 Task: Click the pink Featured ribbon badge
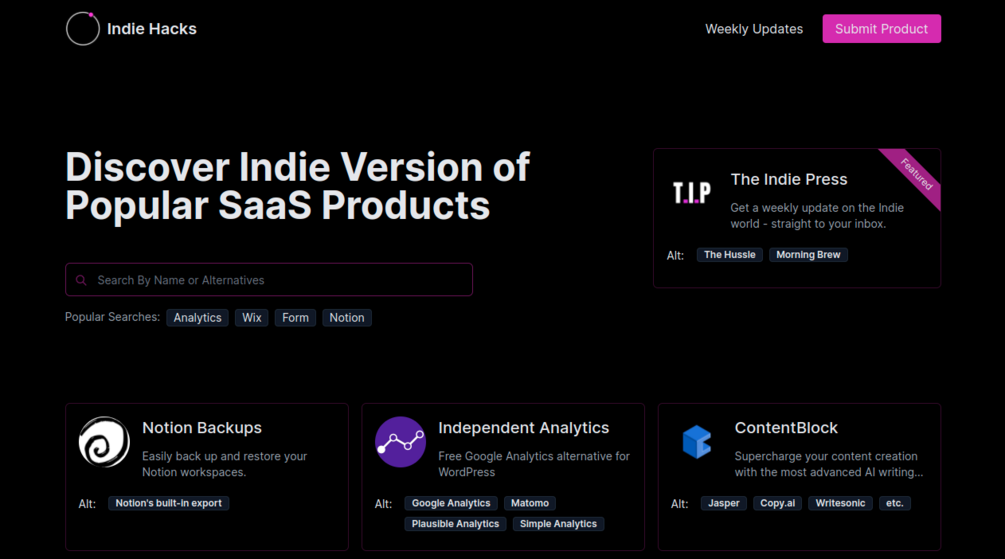coord(915,175)
